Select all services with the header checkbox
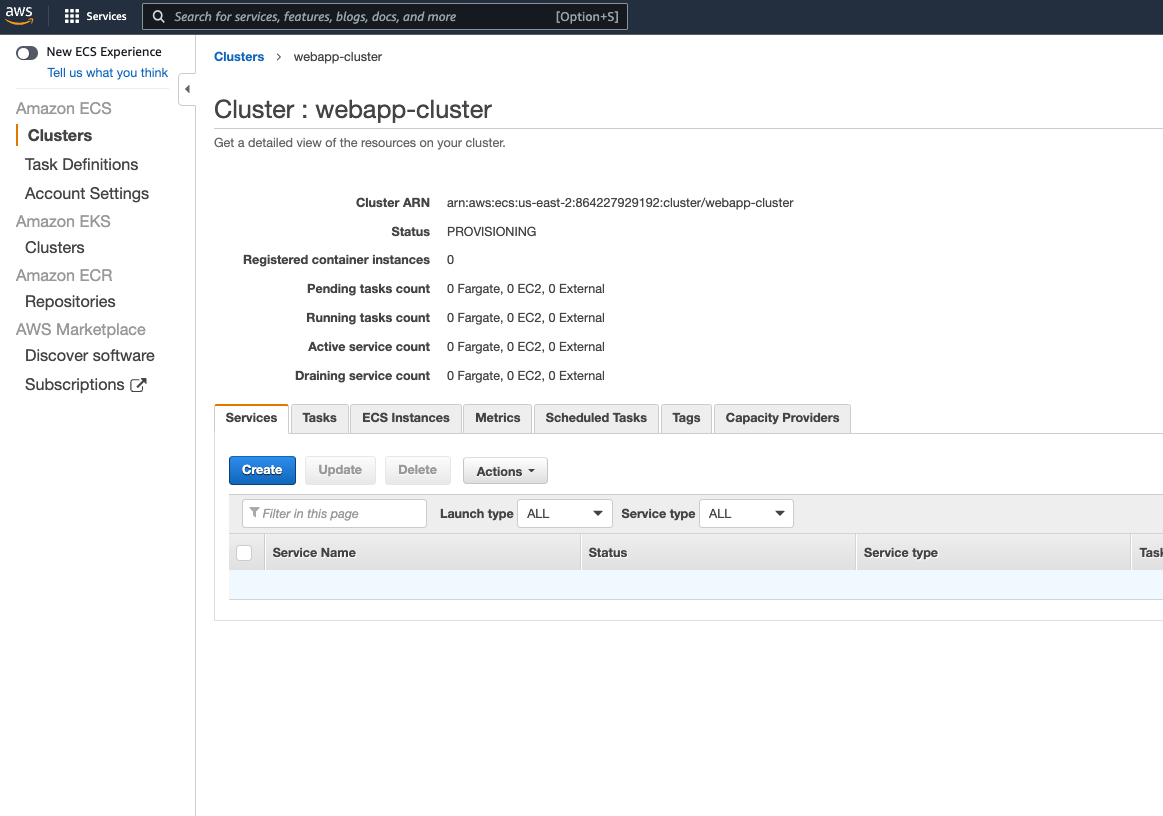This screenshot has width=1163, height=816. pyautogui.click(x=245, y=552)
